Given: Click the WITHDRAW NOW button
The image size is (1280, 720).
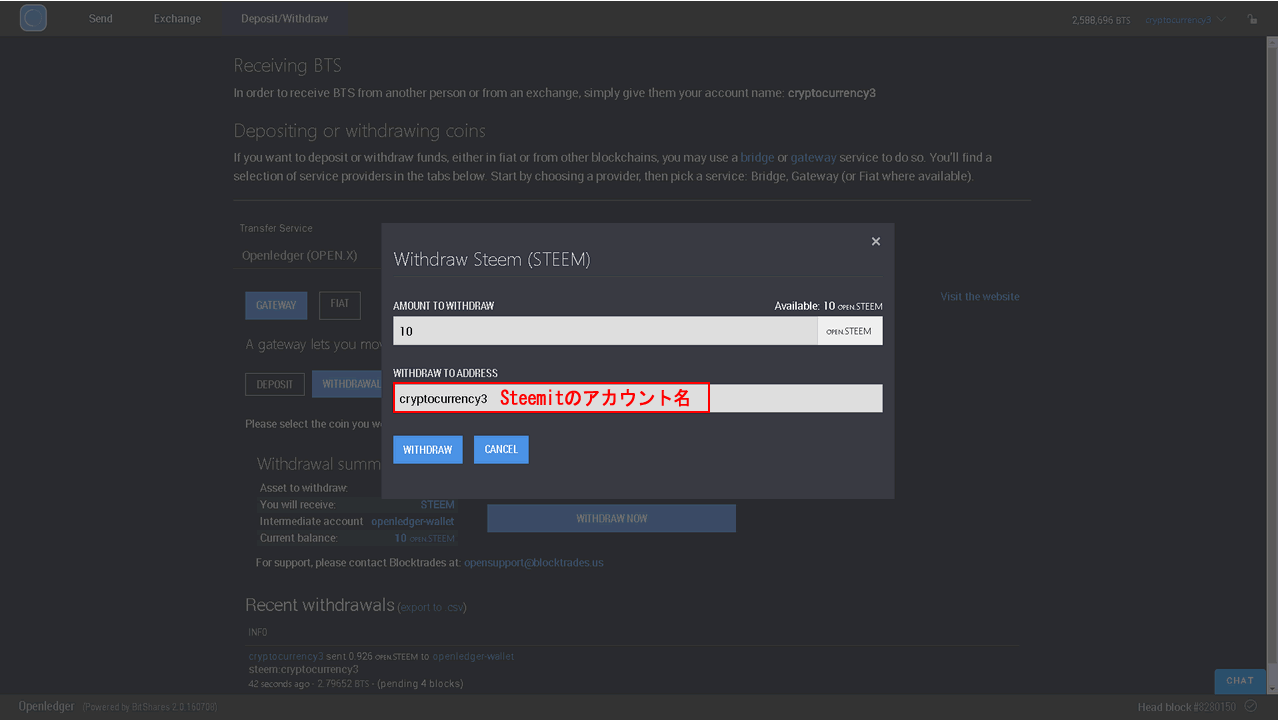Looking at the screenshot, I should click(611, 518).
